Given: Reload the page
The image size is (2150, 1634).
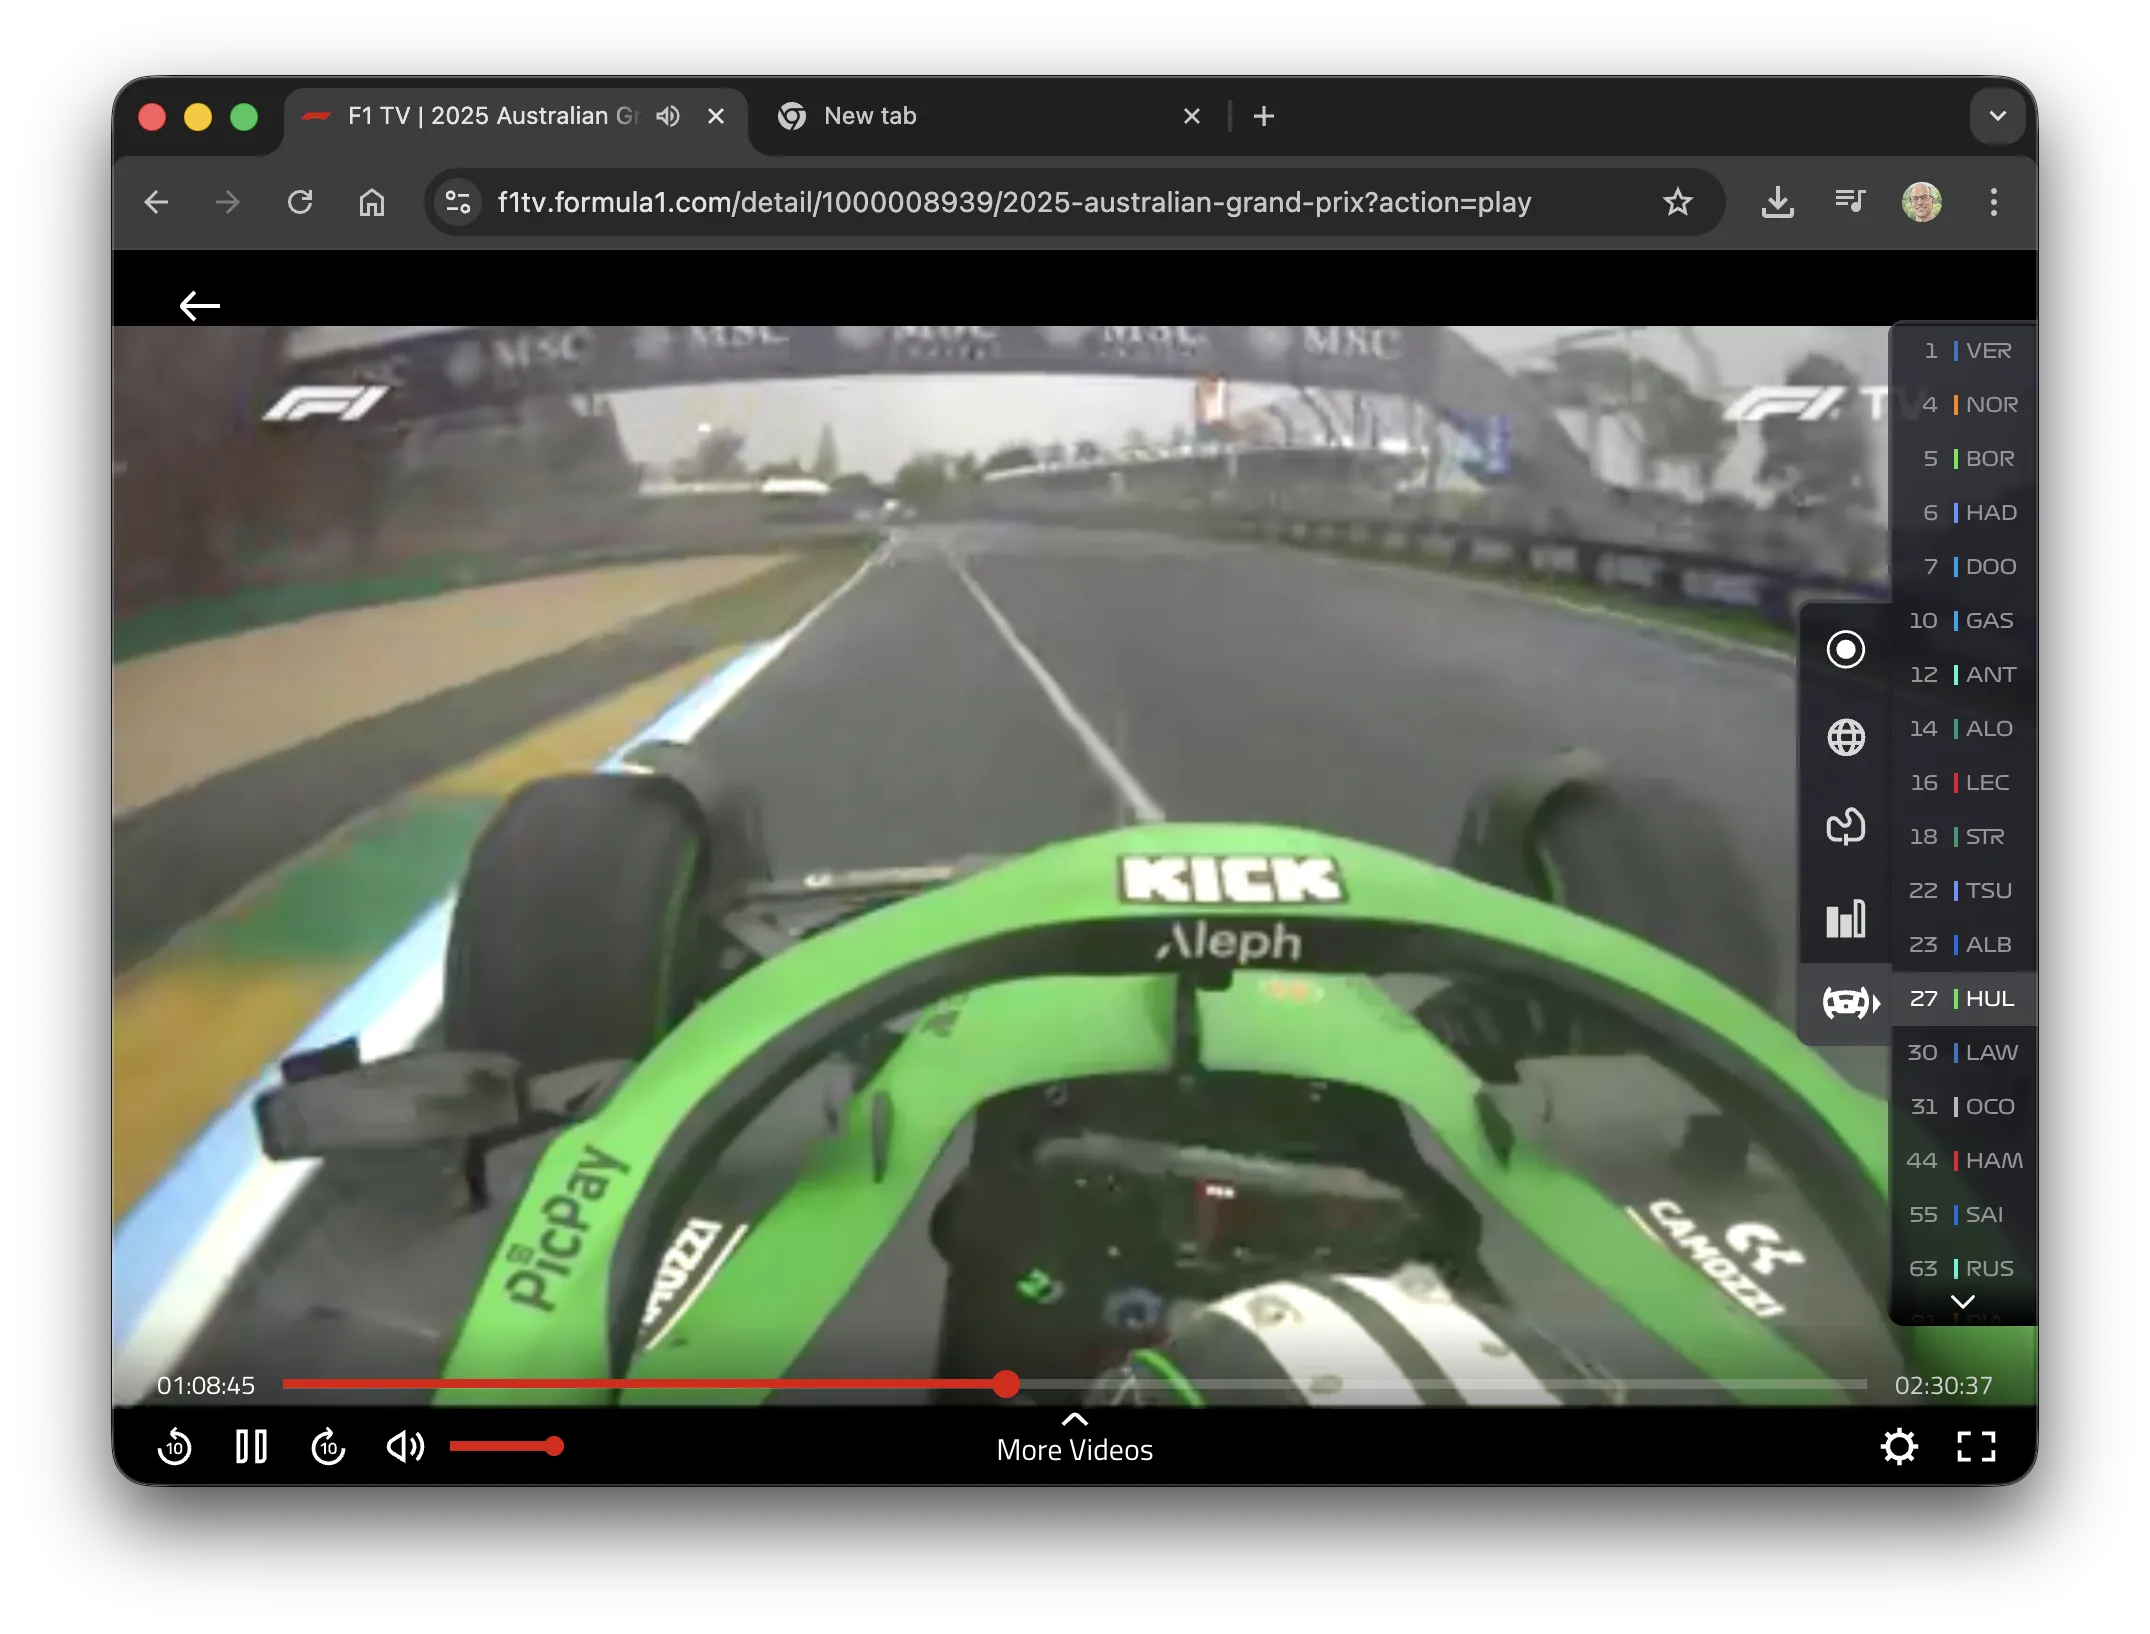Looking at the screenshot, I should pyautogui.click(x=300, y=203).
